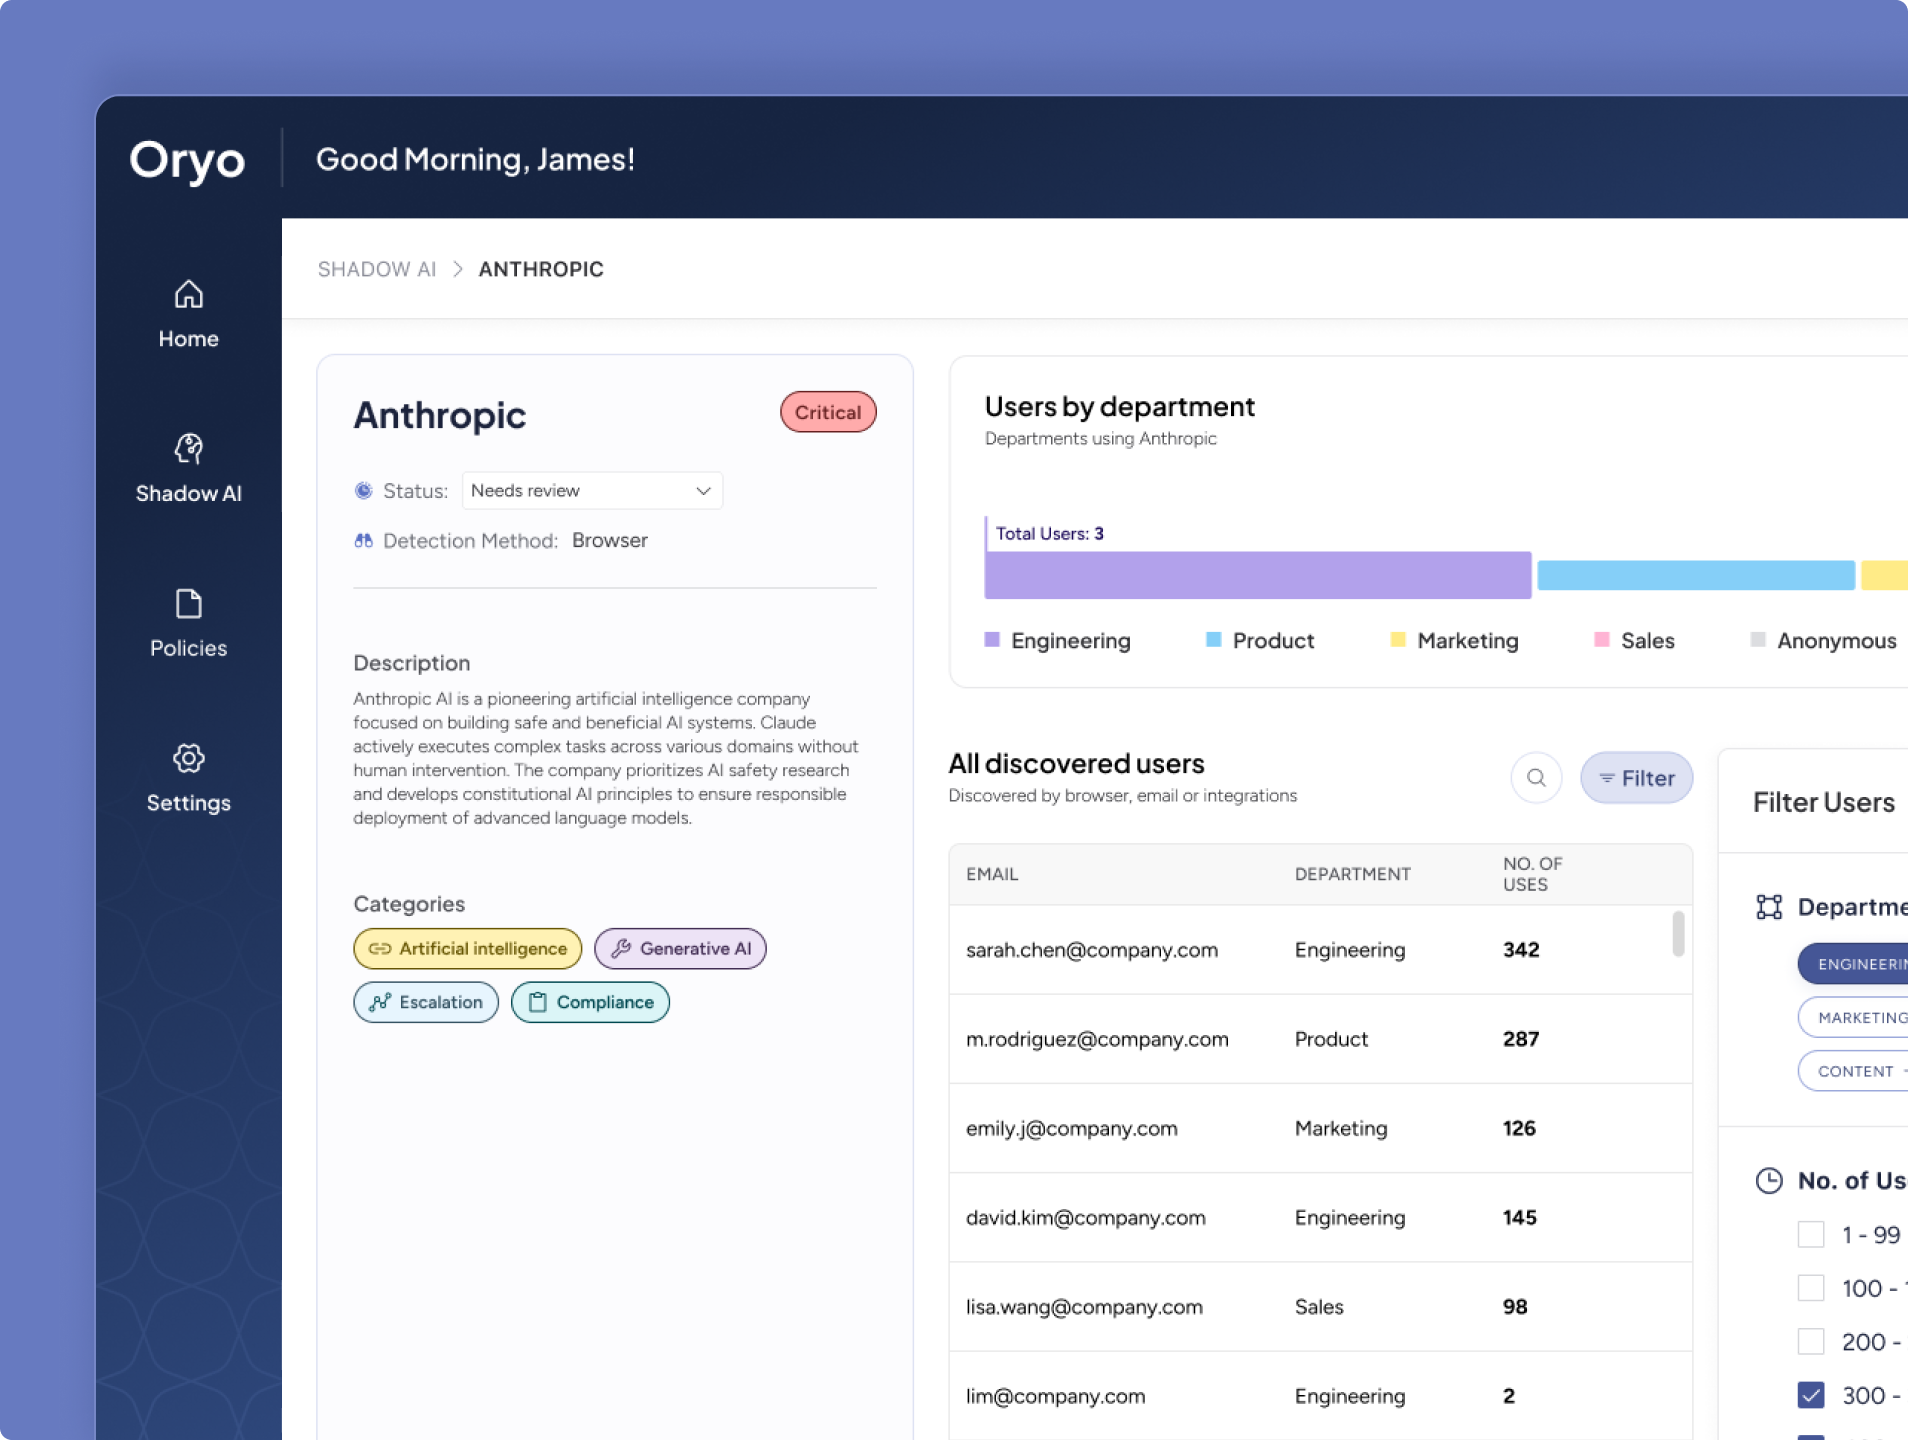Viewport: 1908px width, 1440px height.
Task: Click the Sales legend color swatch
Action: pyautogui.click(x=1602, y=640)
